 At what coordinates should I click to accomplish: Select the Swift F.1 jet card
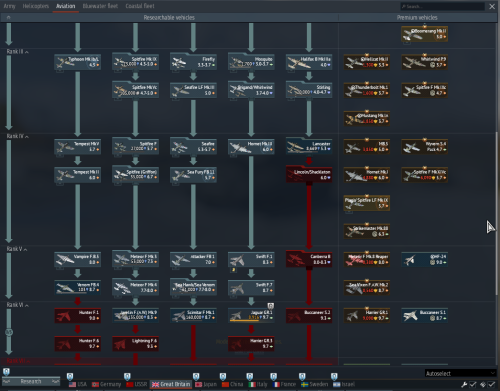click(251, 259)
